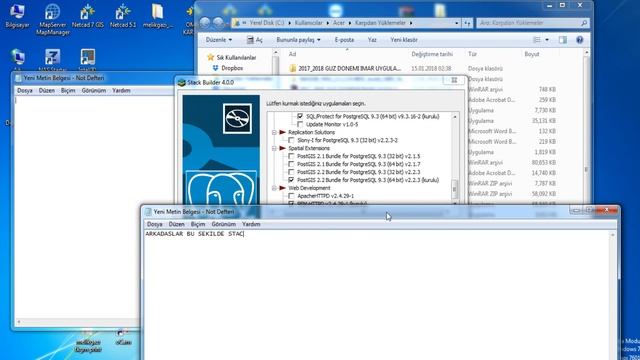This screenshot has height=360, width=640.
Task: Click the folder icon in Explorer address bar
Action: coord(236,23)
